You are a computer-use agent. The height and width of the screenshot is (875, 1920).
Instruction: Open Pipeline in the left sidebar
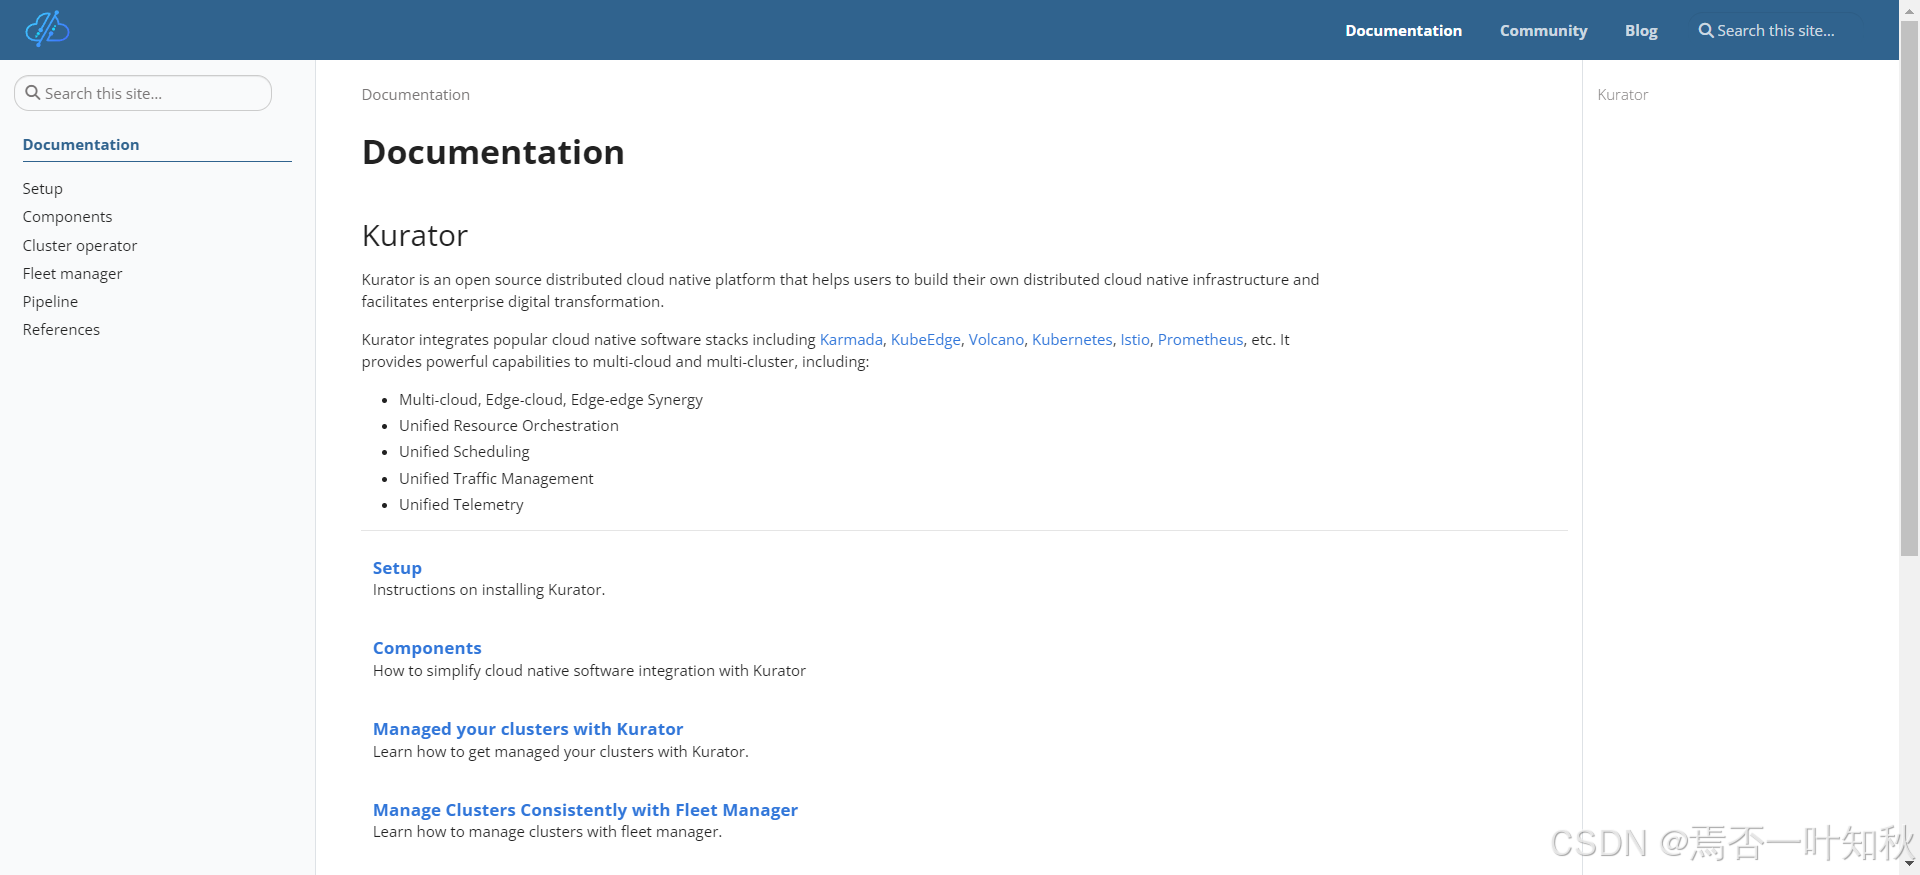50,302
